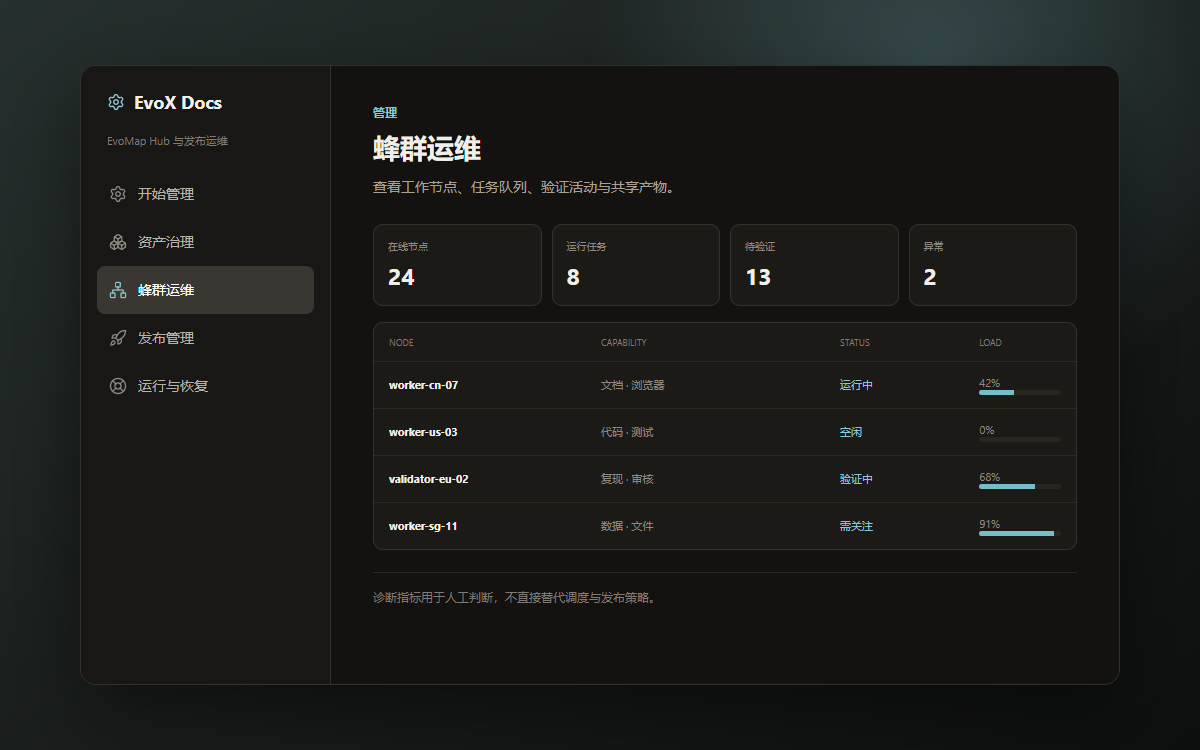The width and height of the screenshot is (1200, 750).
Task: Click the 91% load bar for worker-sg-11
Action: pos(1020,534)
